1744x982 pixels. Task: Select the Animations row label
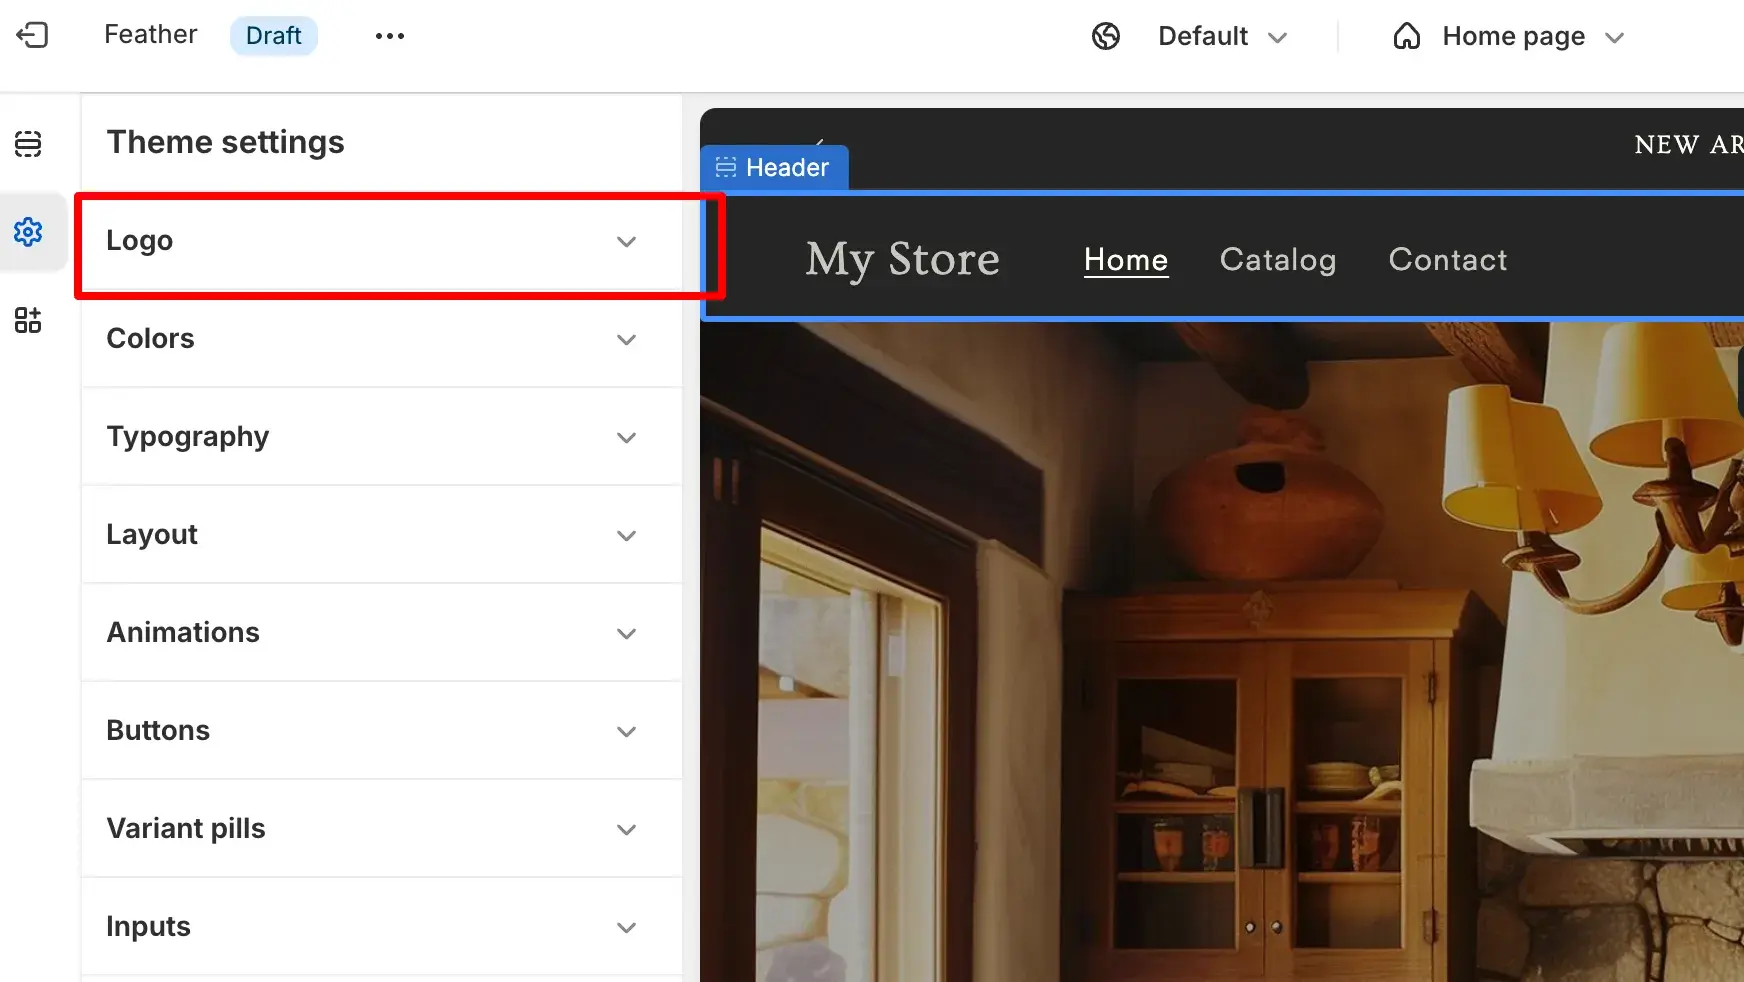point(183,633)
